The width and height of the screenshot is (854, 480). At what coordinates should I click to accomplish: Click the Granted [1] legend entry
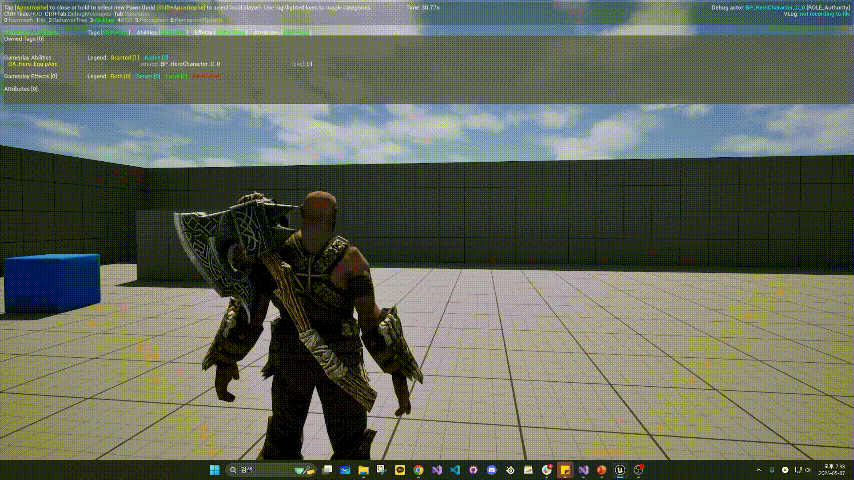(x=125, y=58)
